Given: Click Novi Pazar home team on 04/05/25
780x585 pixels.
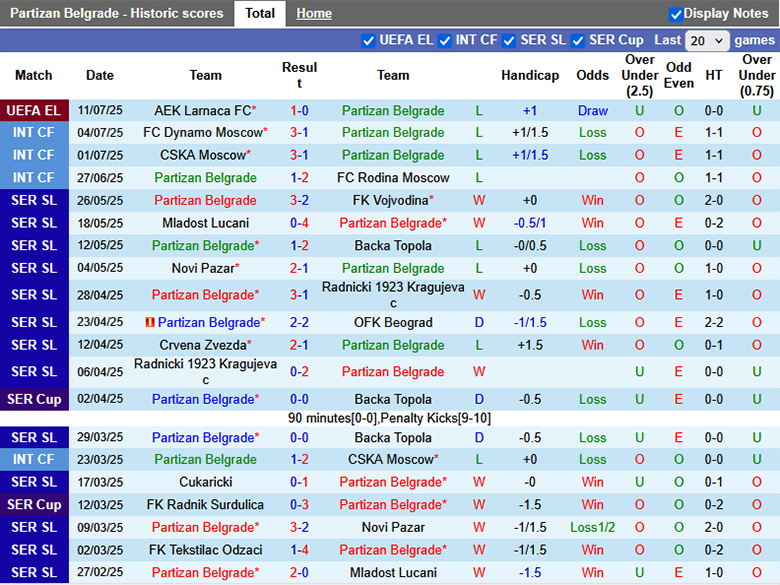Looking at the screenshot, I should click(x=203, y=268).
